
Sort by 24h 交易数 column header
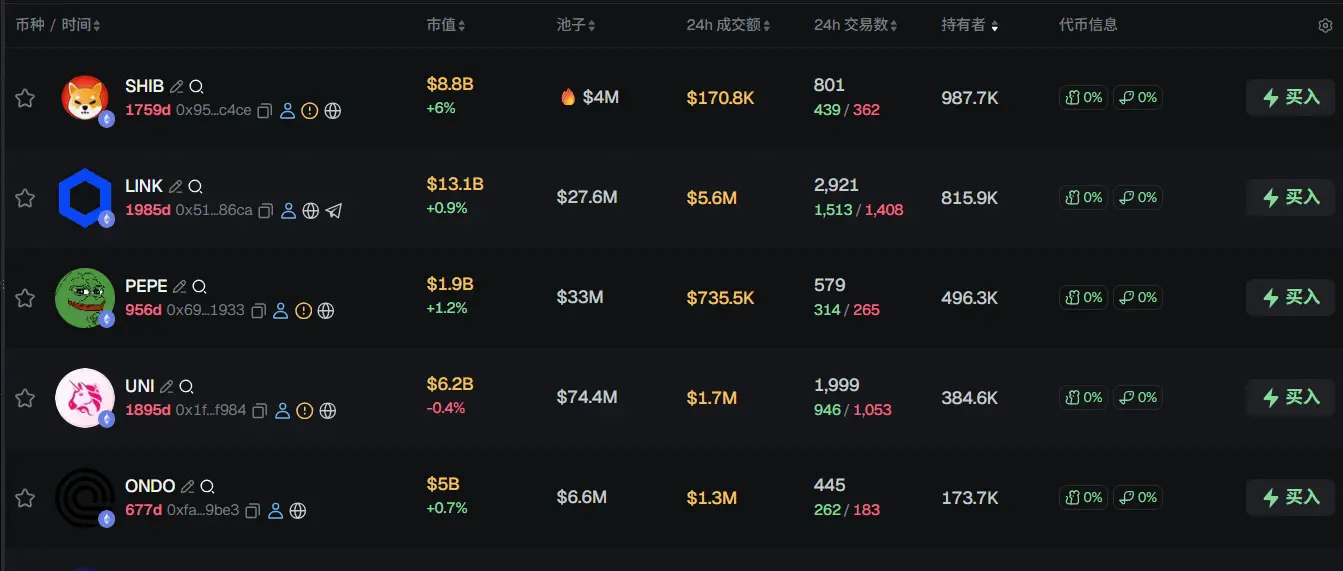click(855, 25)
